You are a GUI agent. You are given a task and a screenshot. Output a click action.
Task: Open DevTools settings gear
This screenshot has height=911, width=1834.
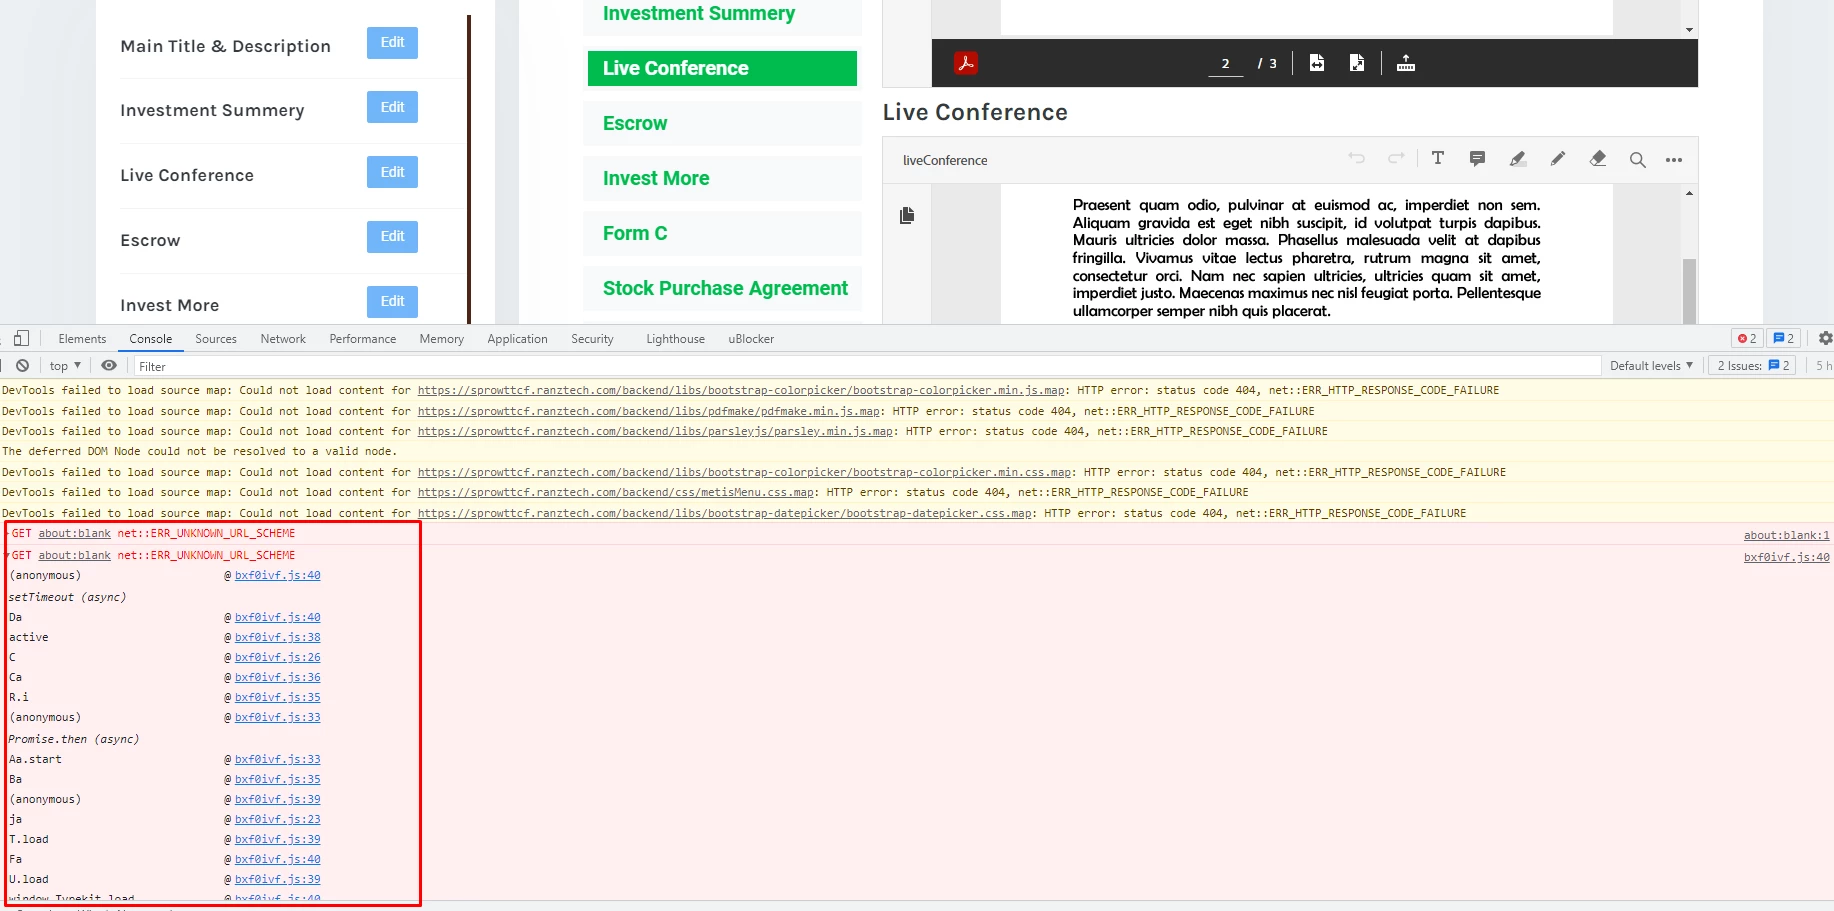1825,338
